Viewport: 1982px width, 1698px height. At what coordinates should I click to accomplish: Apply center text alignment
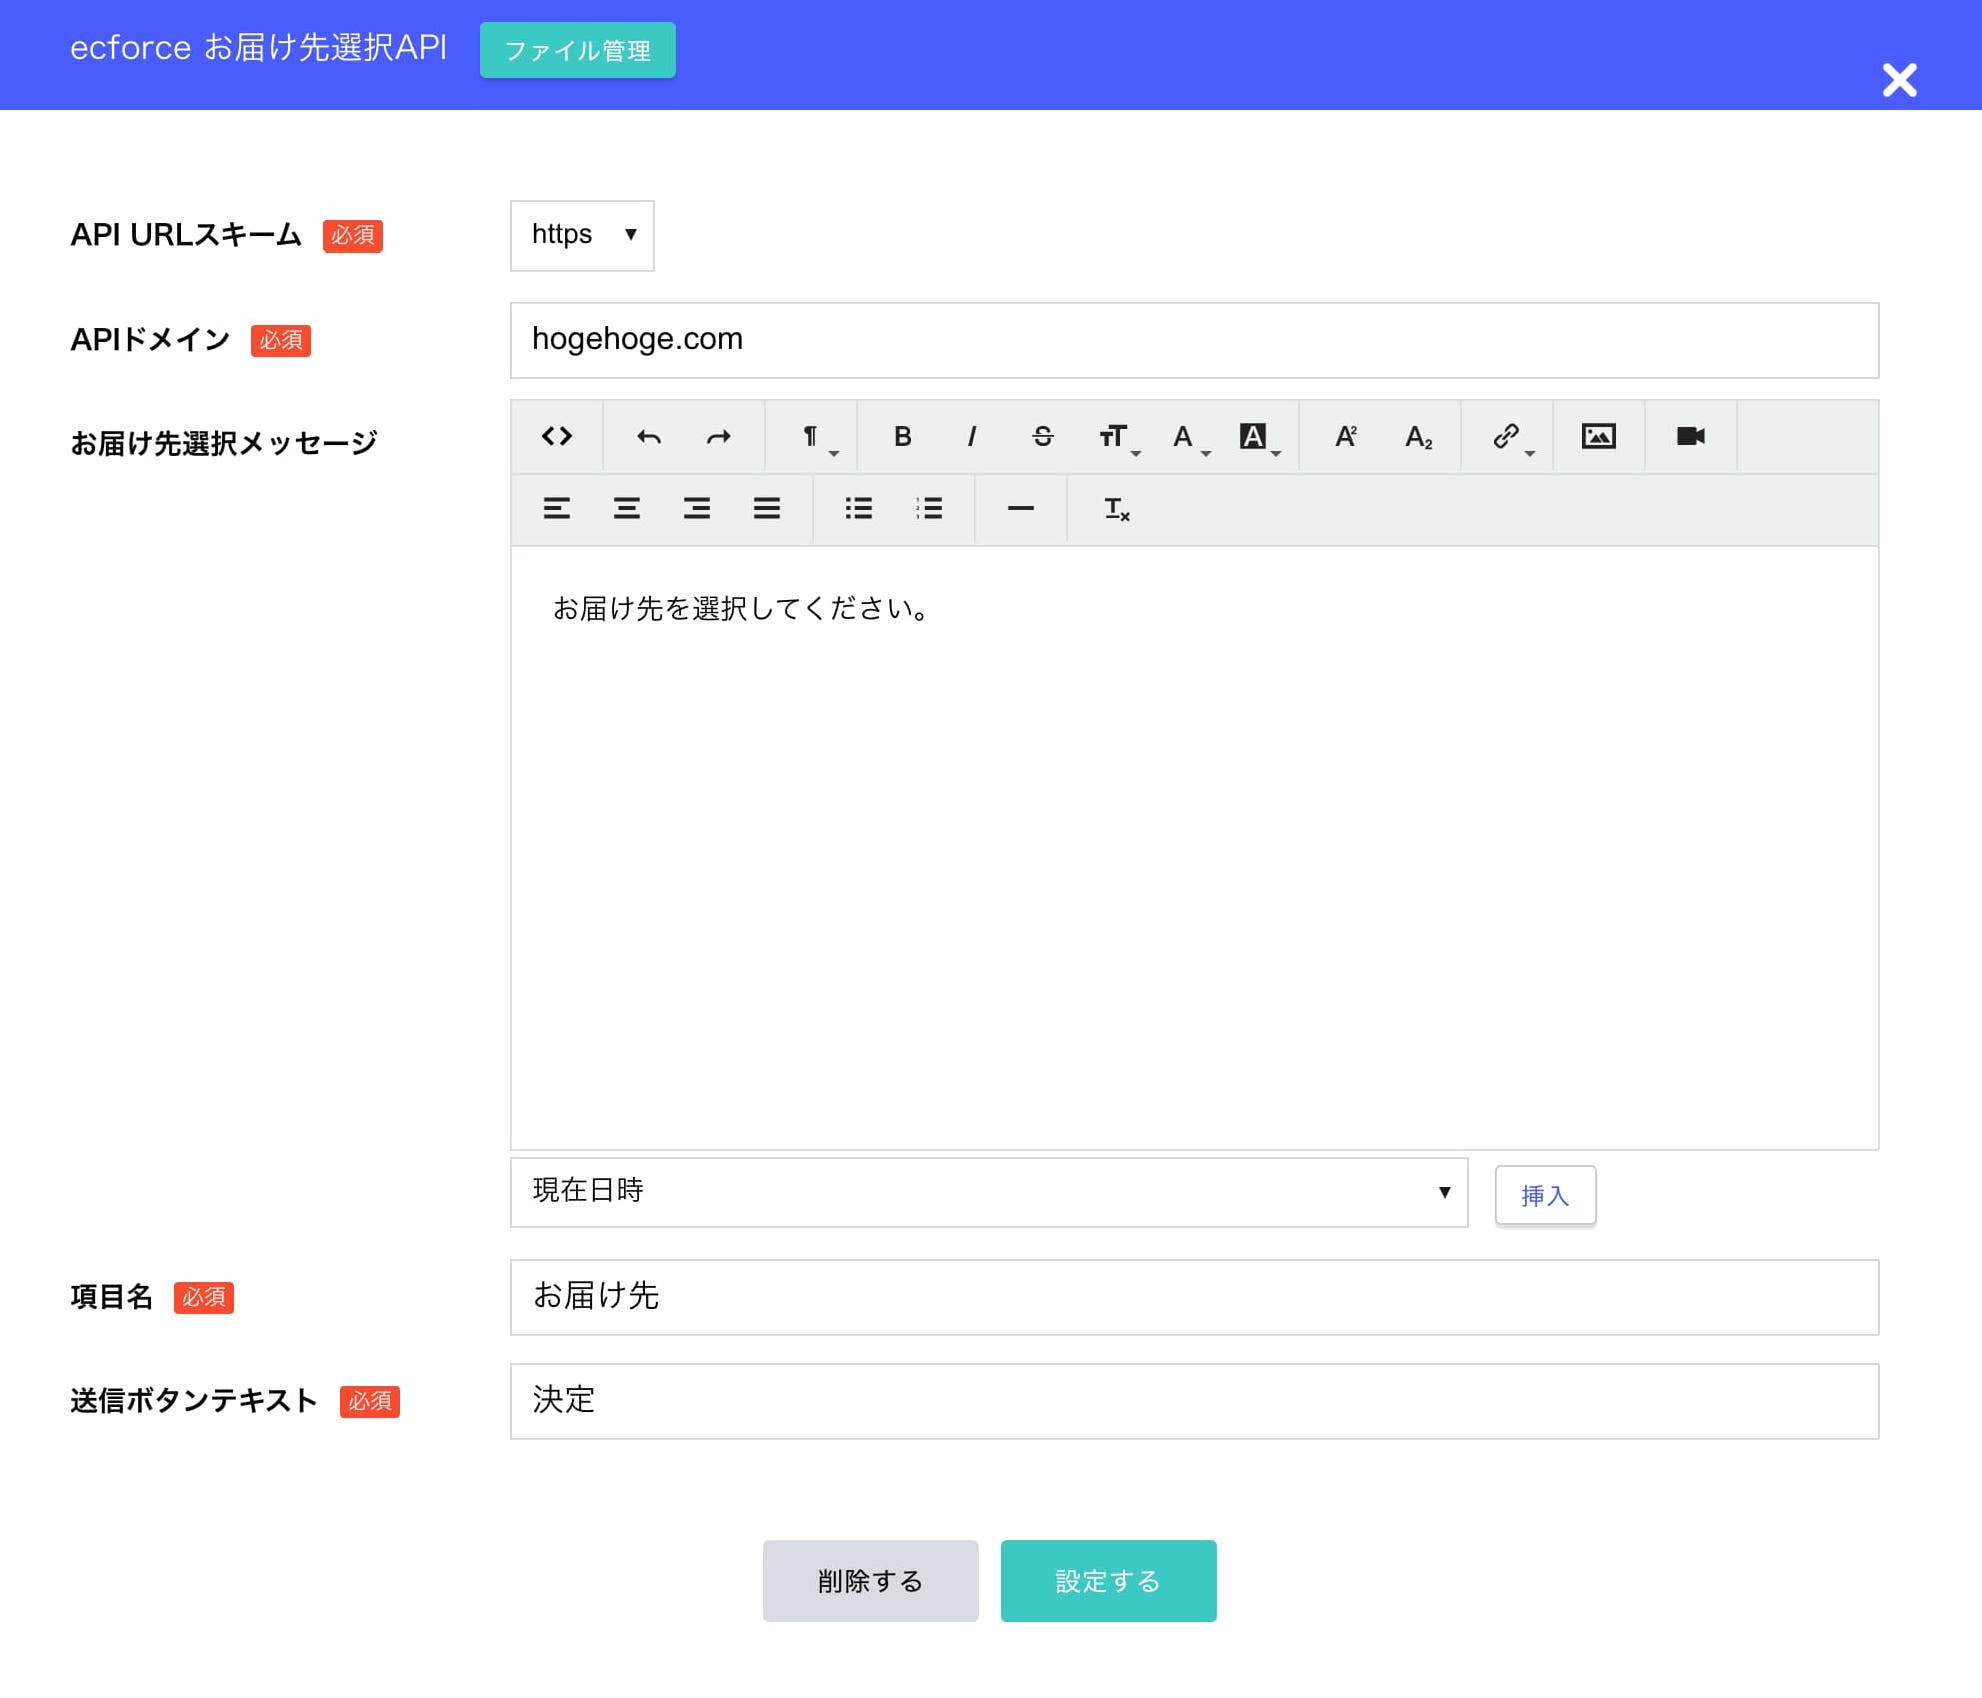(627, 509)
